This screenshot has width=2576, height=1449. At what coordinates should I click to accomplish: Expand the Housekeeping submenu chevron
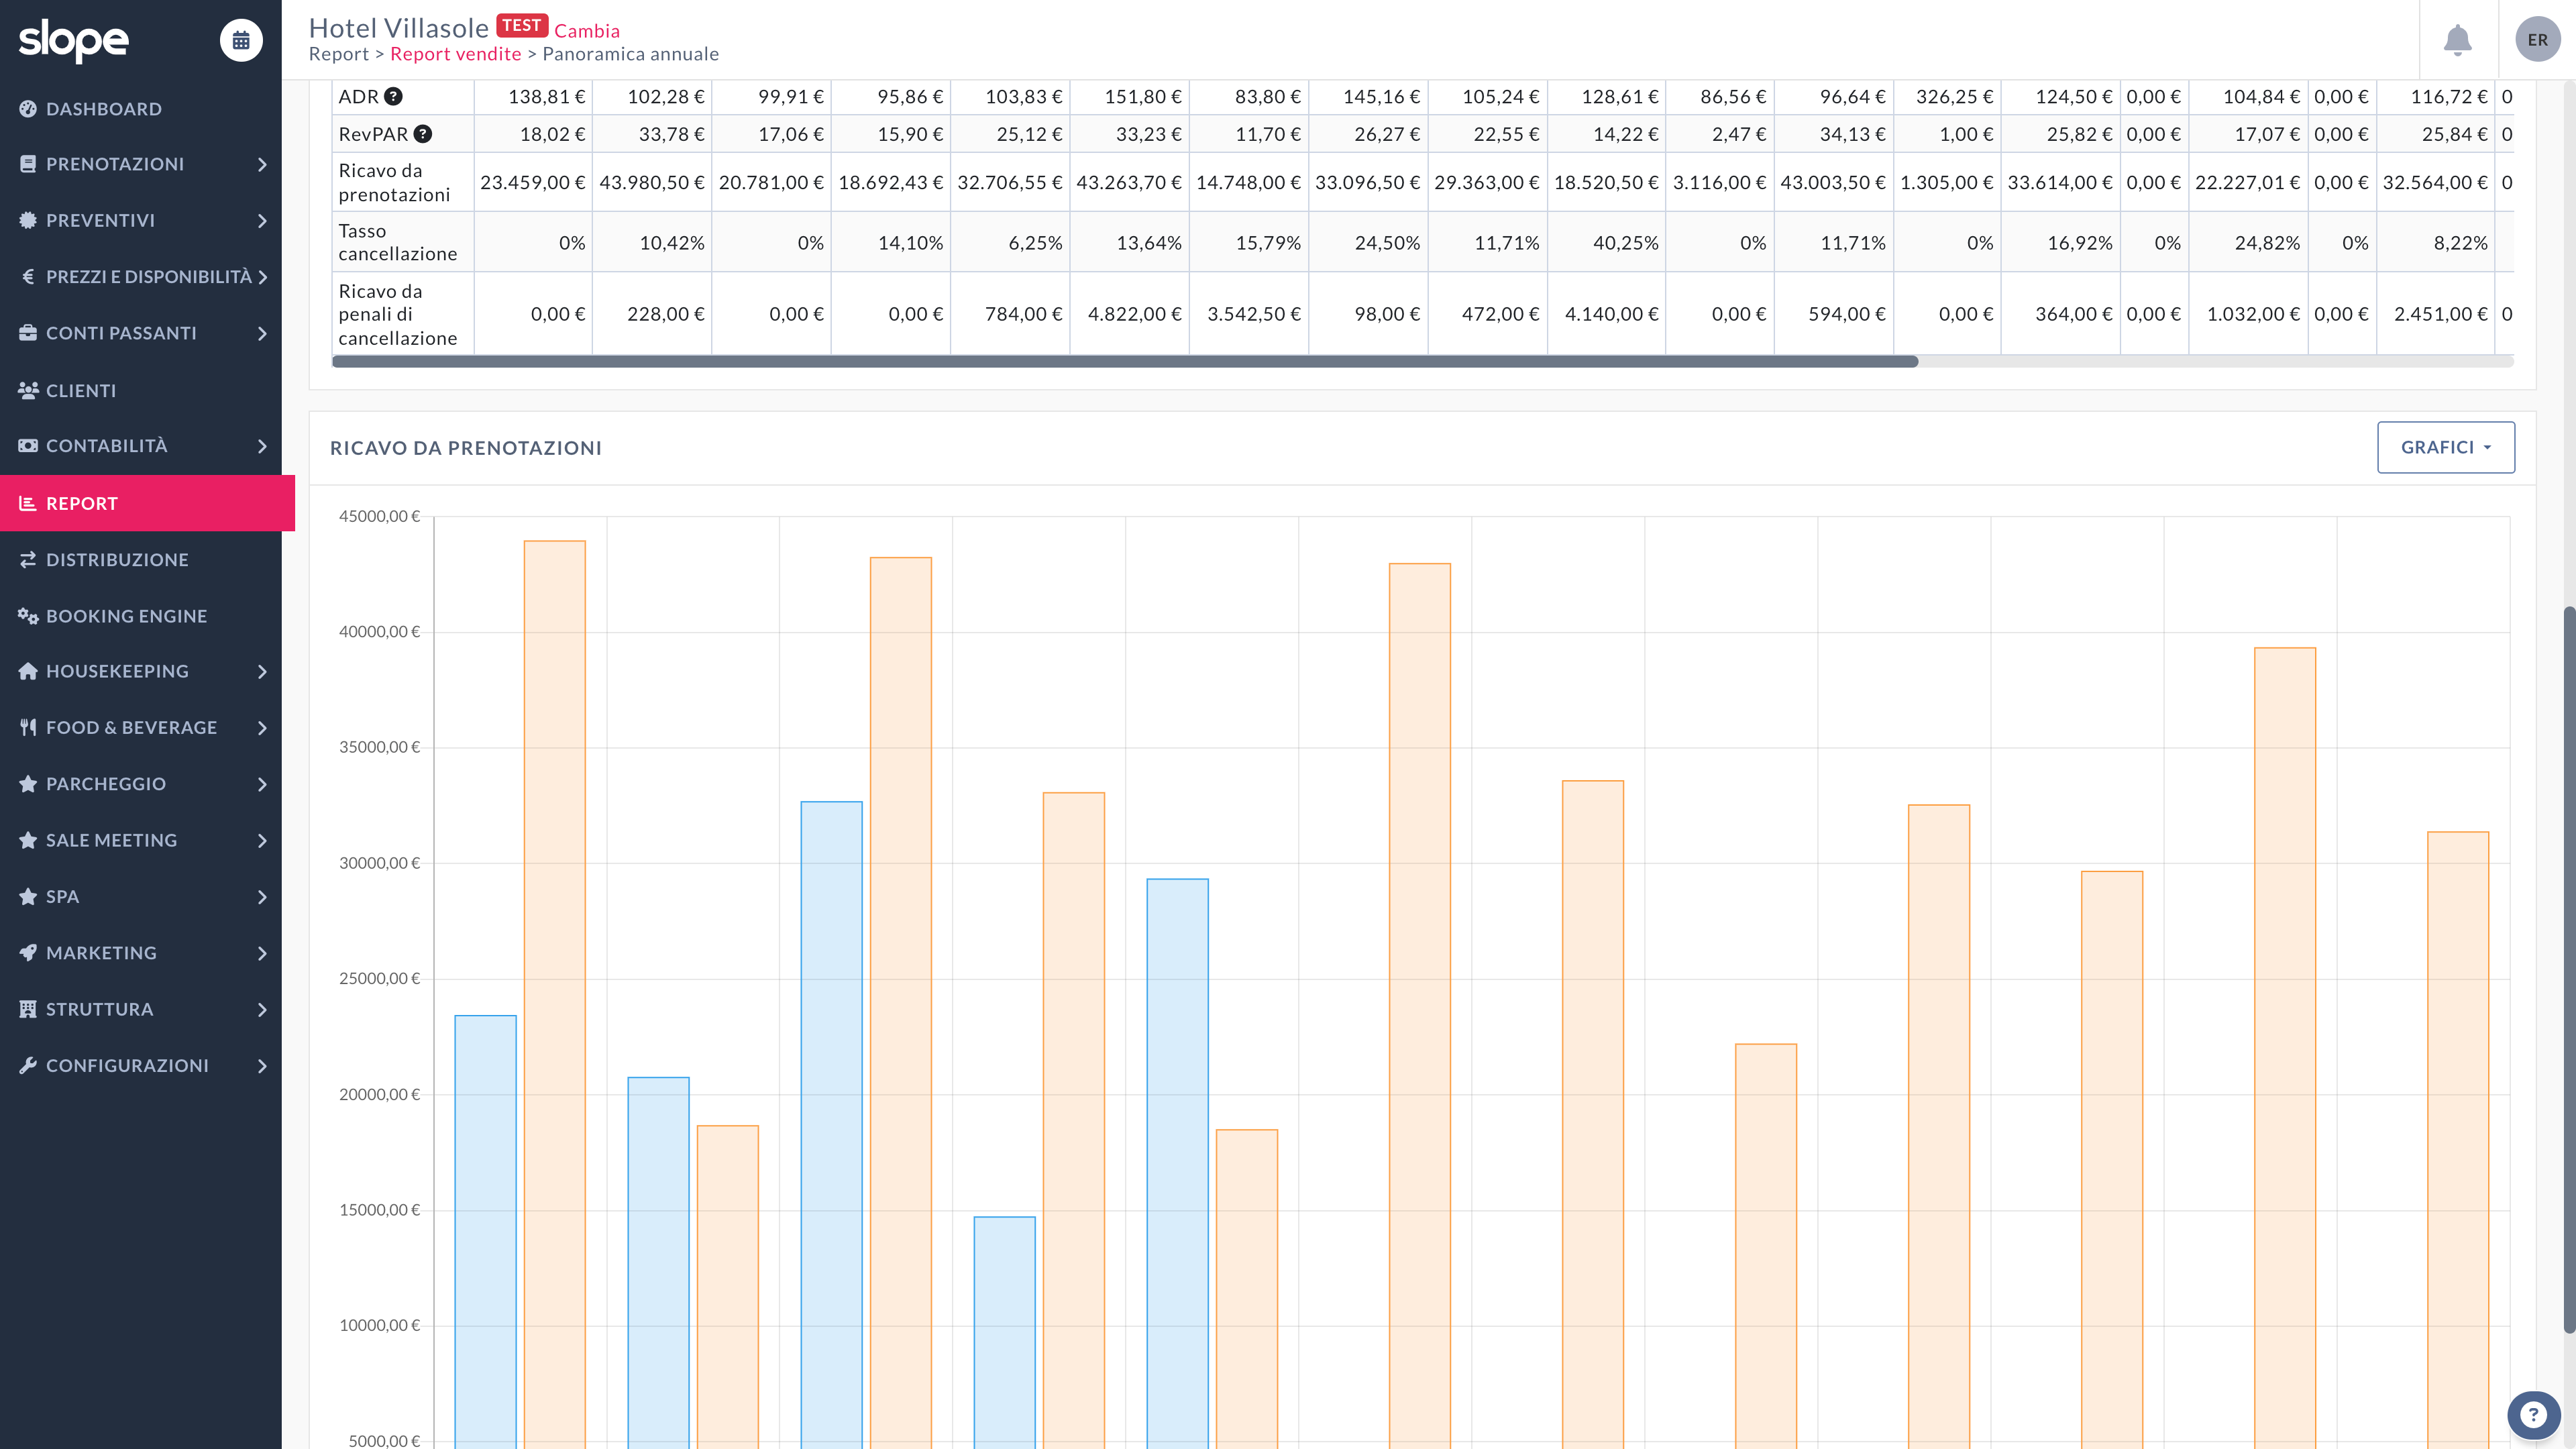pos(262,672)
